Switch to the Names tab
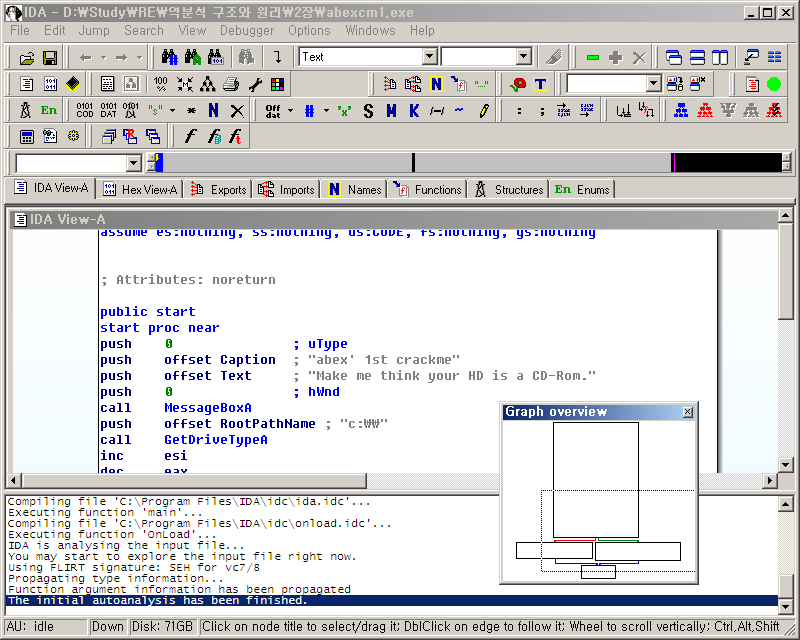800x640 pixels. coord(354,190)
